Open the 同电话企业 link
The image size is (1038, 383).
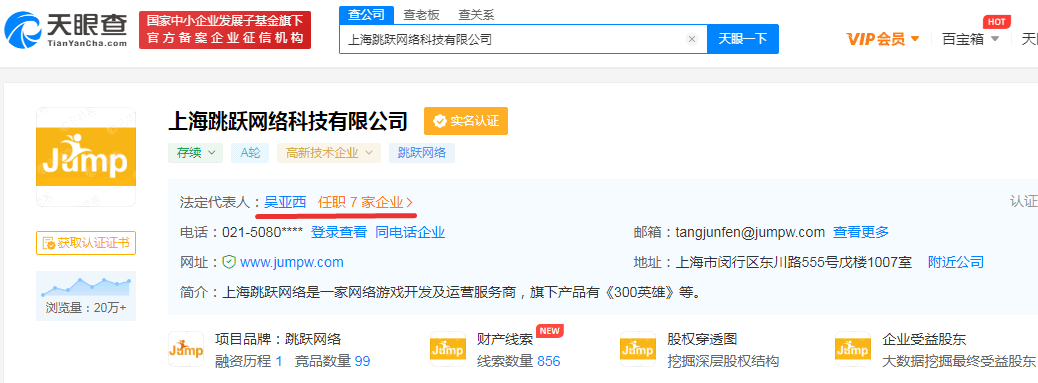click(410, 232)
